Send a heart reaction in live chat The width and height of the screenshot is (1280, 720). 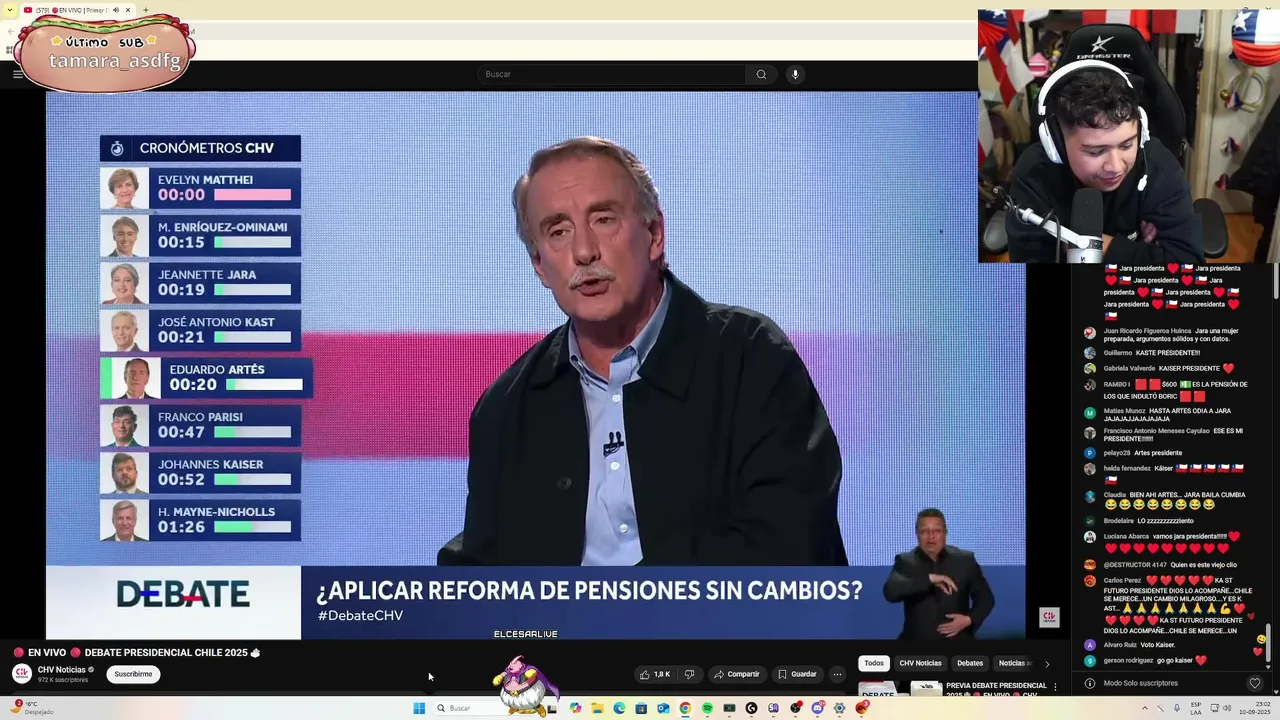[x=1255, y=683]
